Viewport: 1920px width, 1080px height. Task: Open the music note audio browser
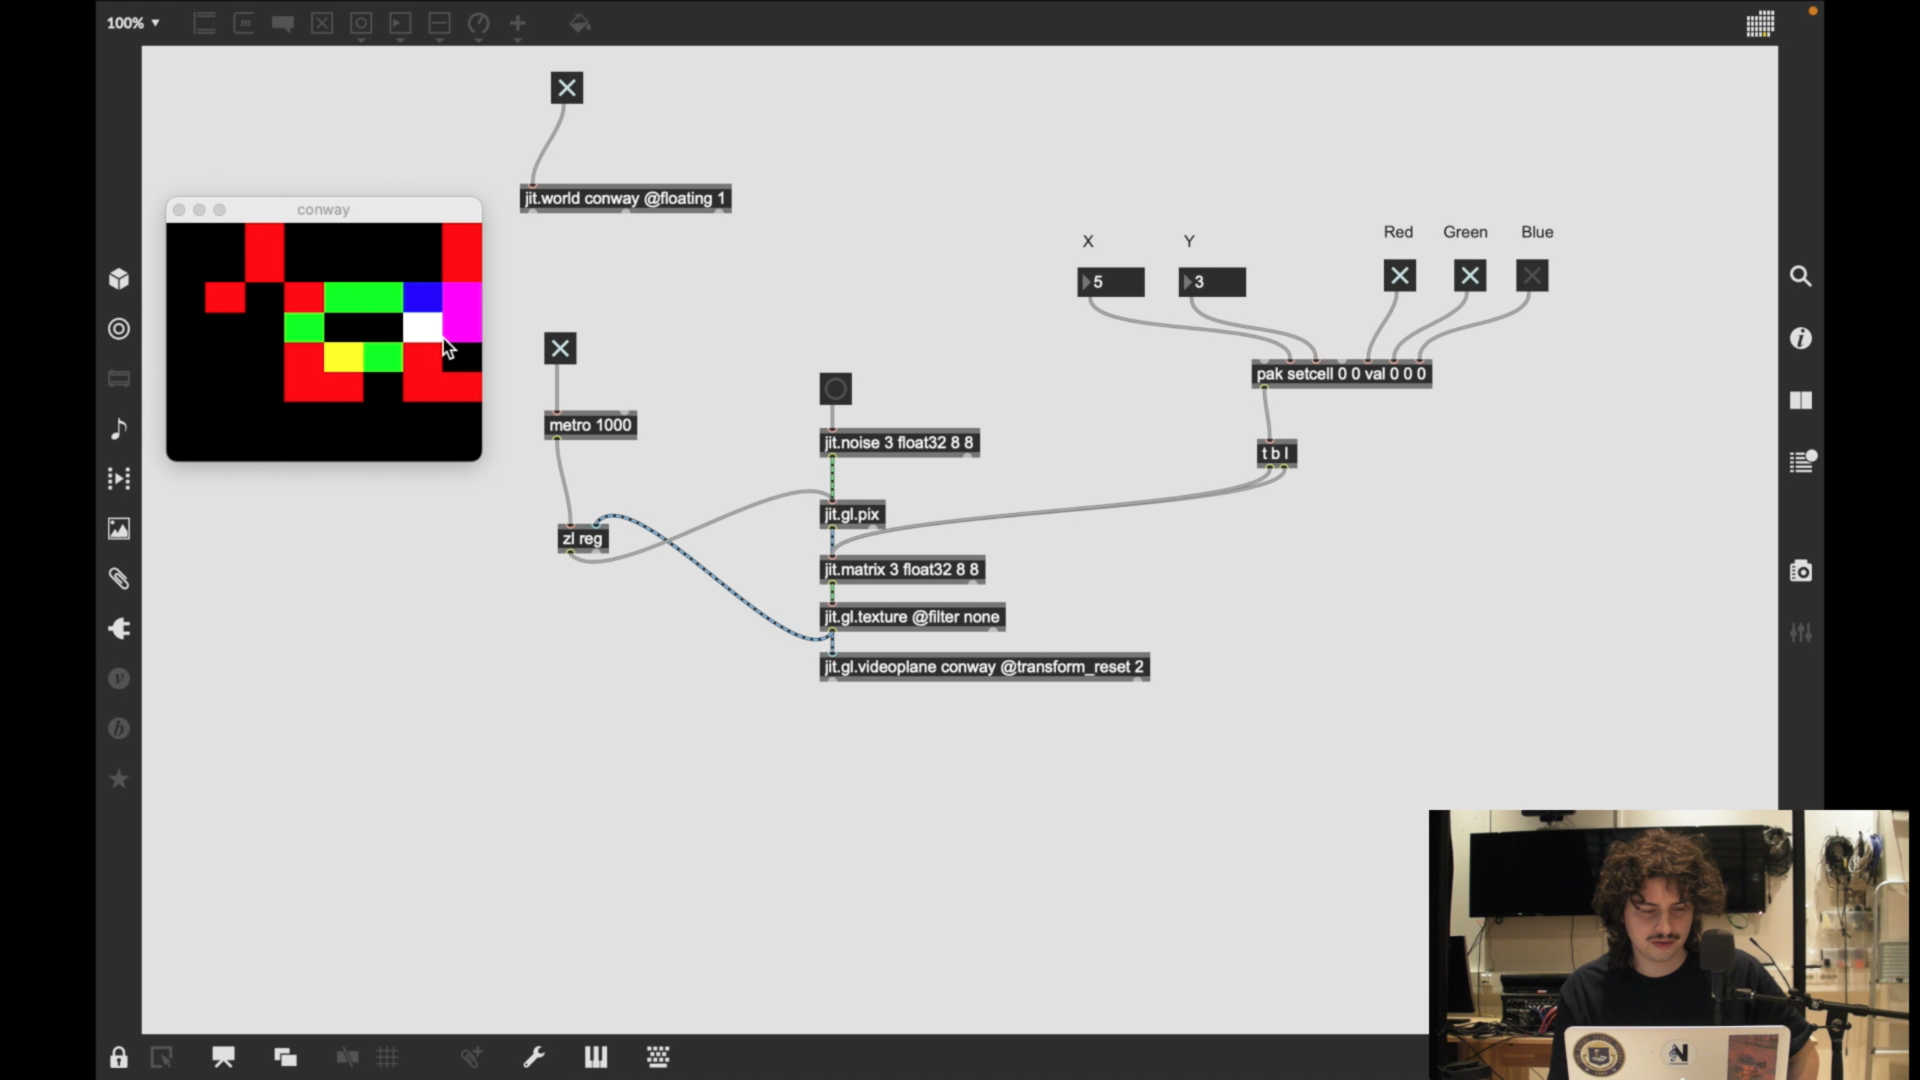[119, 428]
